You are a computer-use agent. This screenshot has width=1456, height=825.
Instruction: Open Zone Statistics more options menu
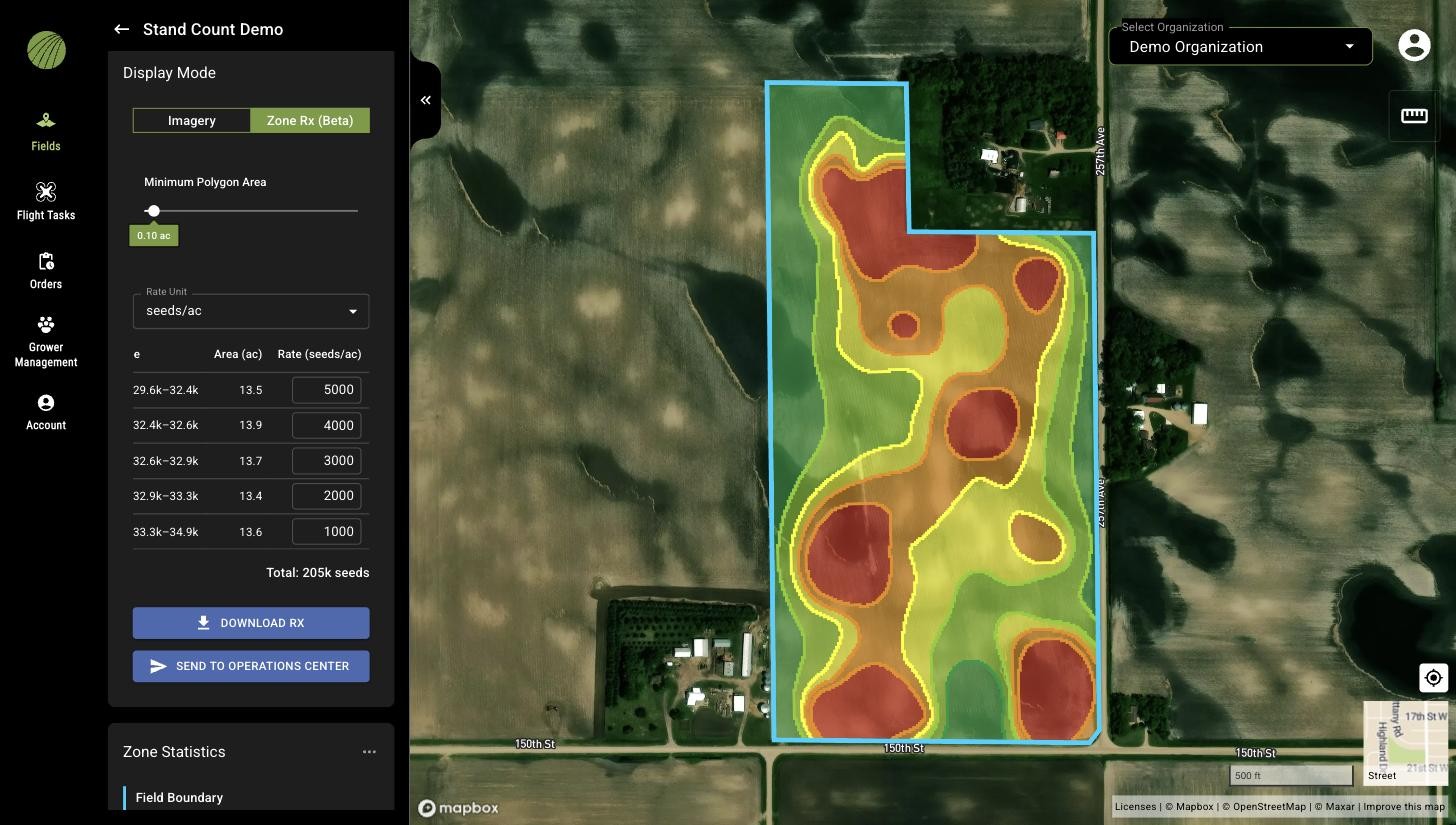369,752
